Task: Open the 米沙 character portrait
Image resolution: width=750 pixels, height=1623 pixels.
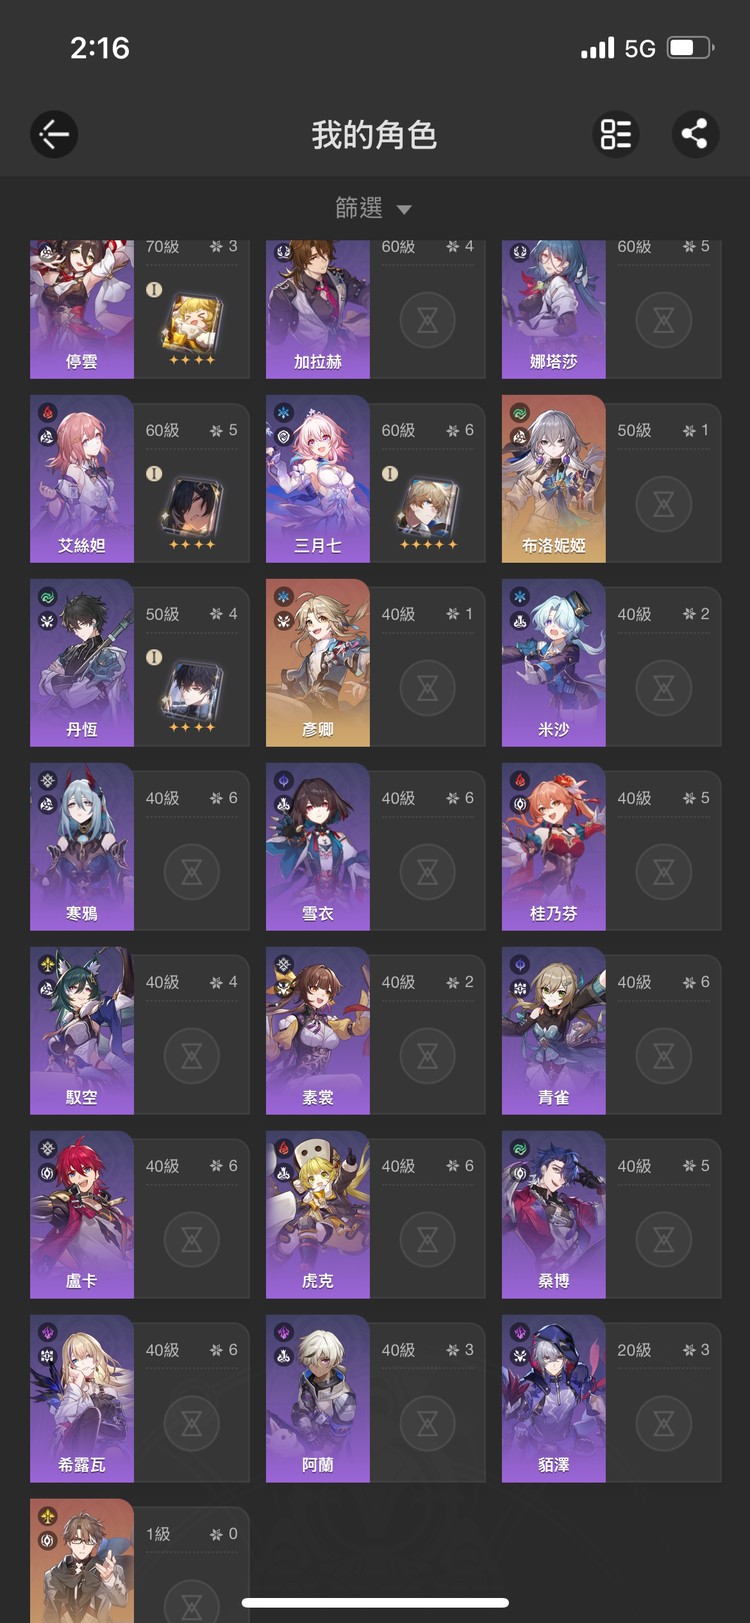Action: click(x=554, y=662)
